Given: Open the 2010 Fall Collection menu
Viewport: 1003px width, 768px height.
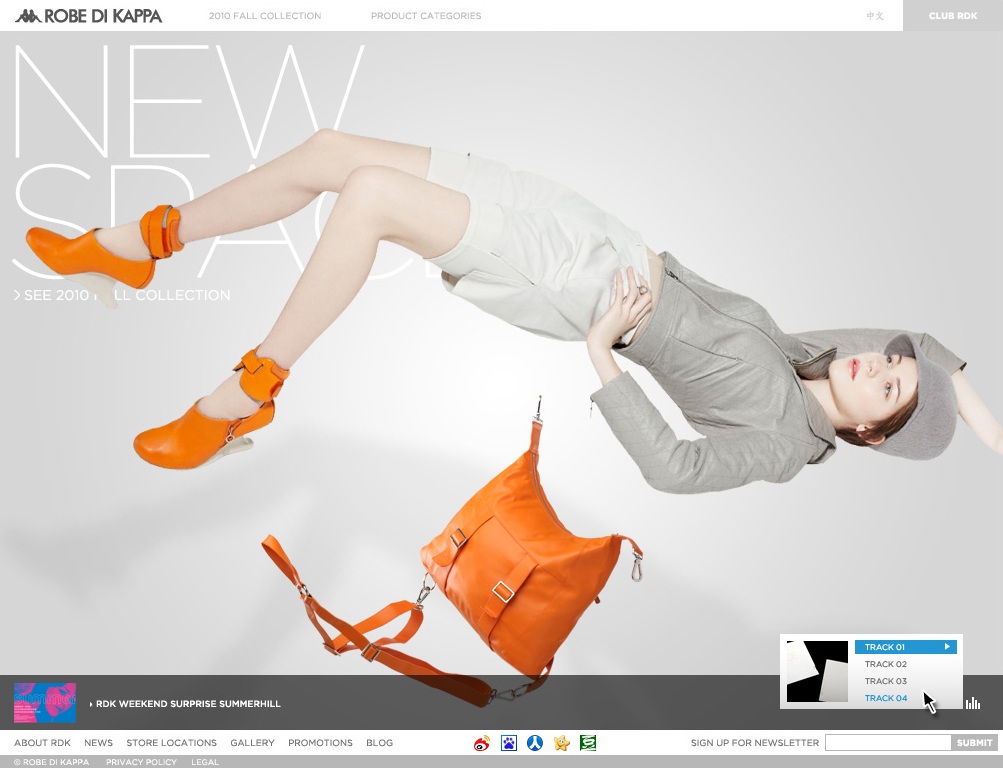Looking at the screenshot, I should [265, 16].
